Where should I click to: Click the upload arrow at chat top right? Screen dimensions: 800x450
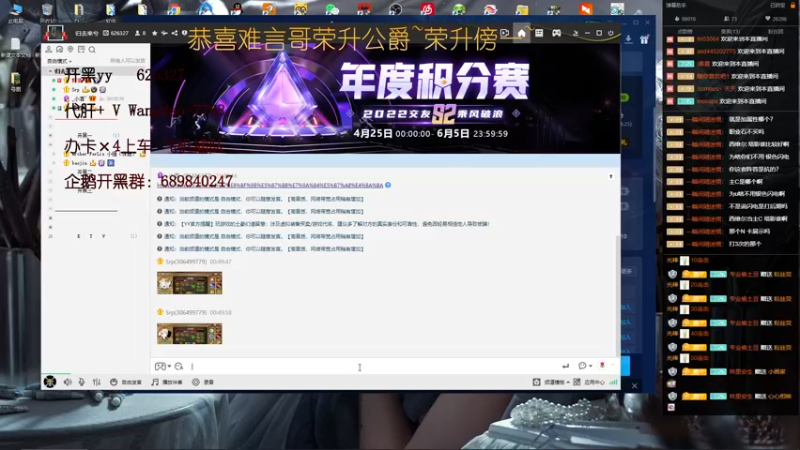pos(611,177)
